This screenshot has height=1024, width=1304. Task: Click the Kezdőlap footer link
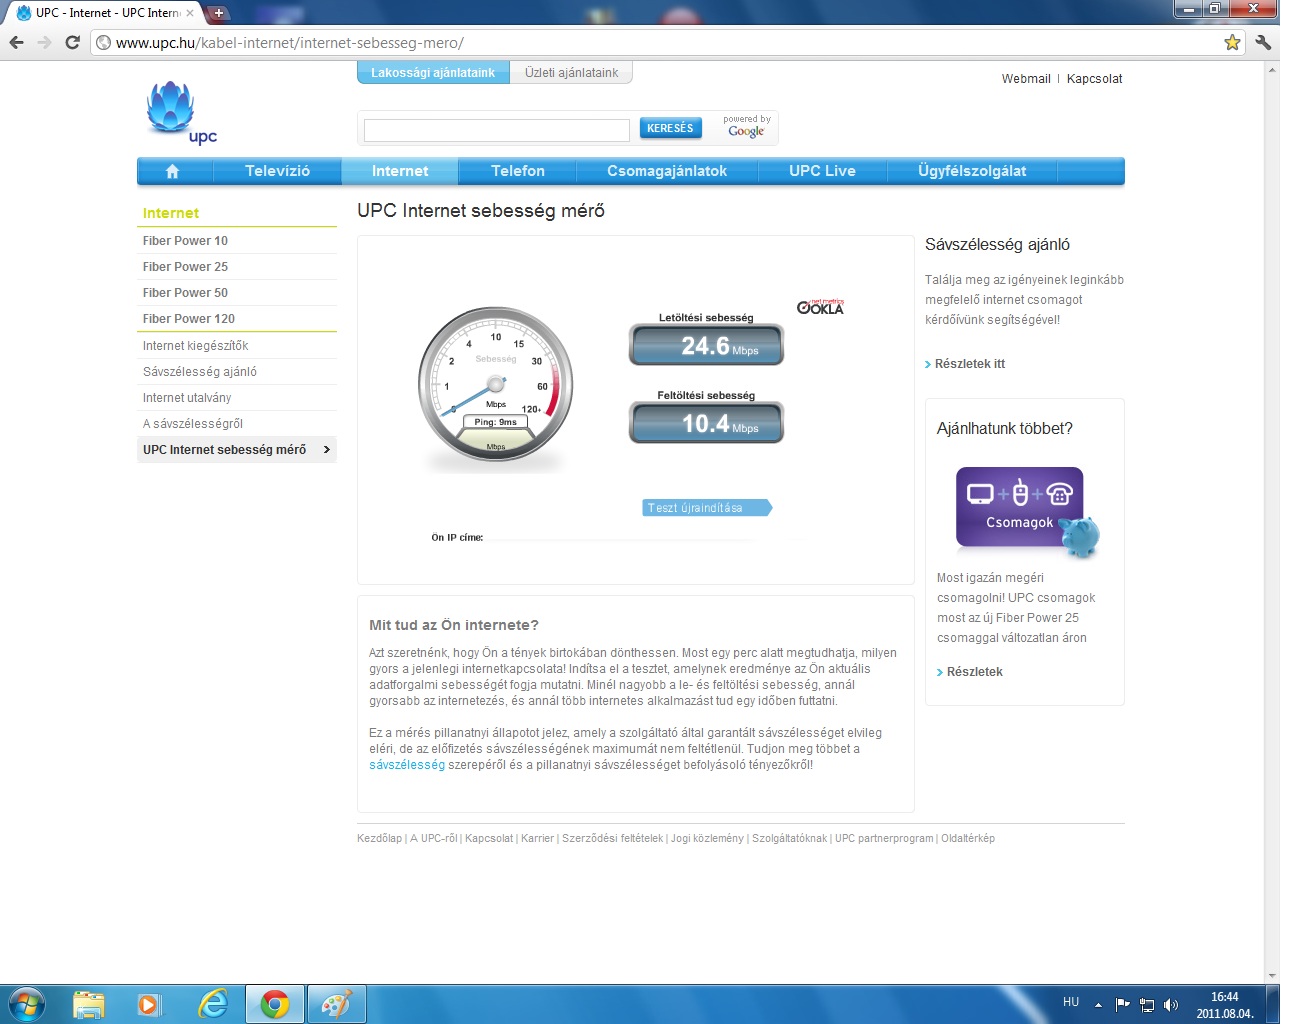379,839
